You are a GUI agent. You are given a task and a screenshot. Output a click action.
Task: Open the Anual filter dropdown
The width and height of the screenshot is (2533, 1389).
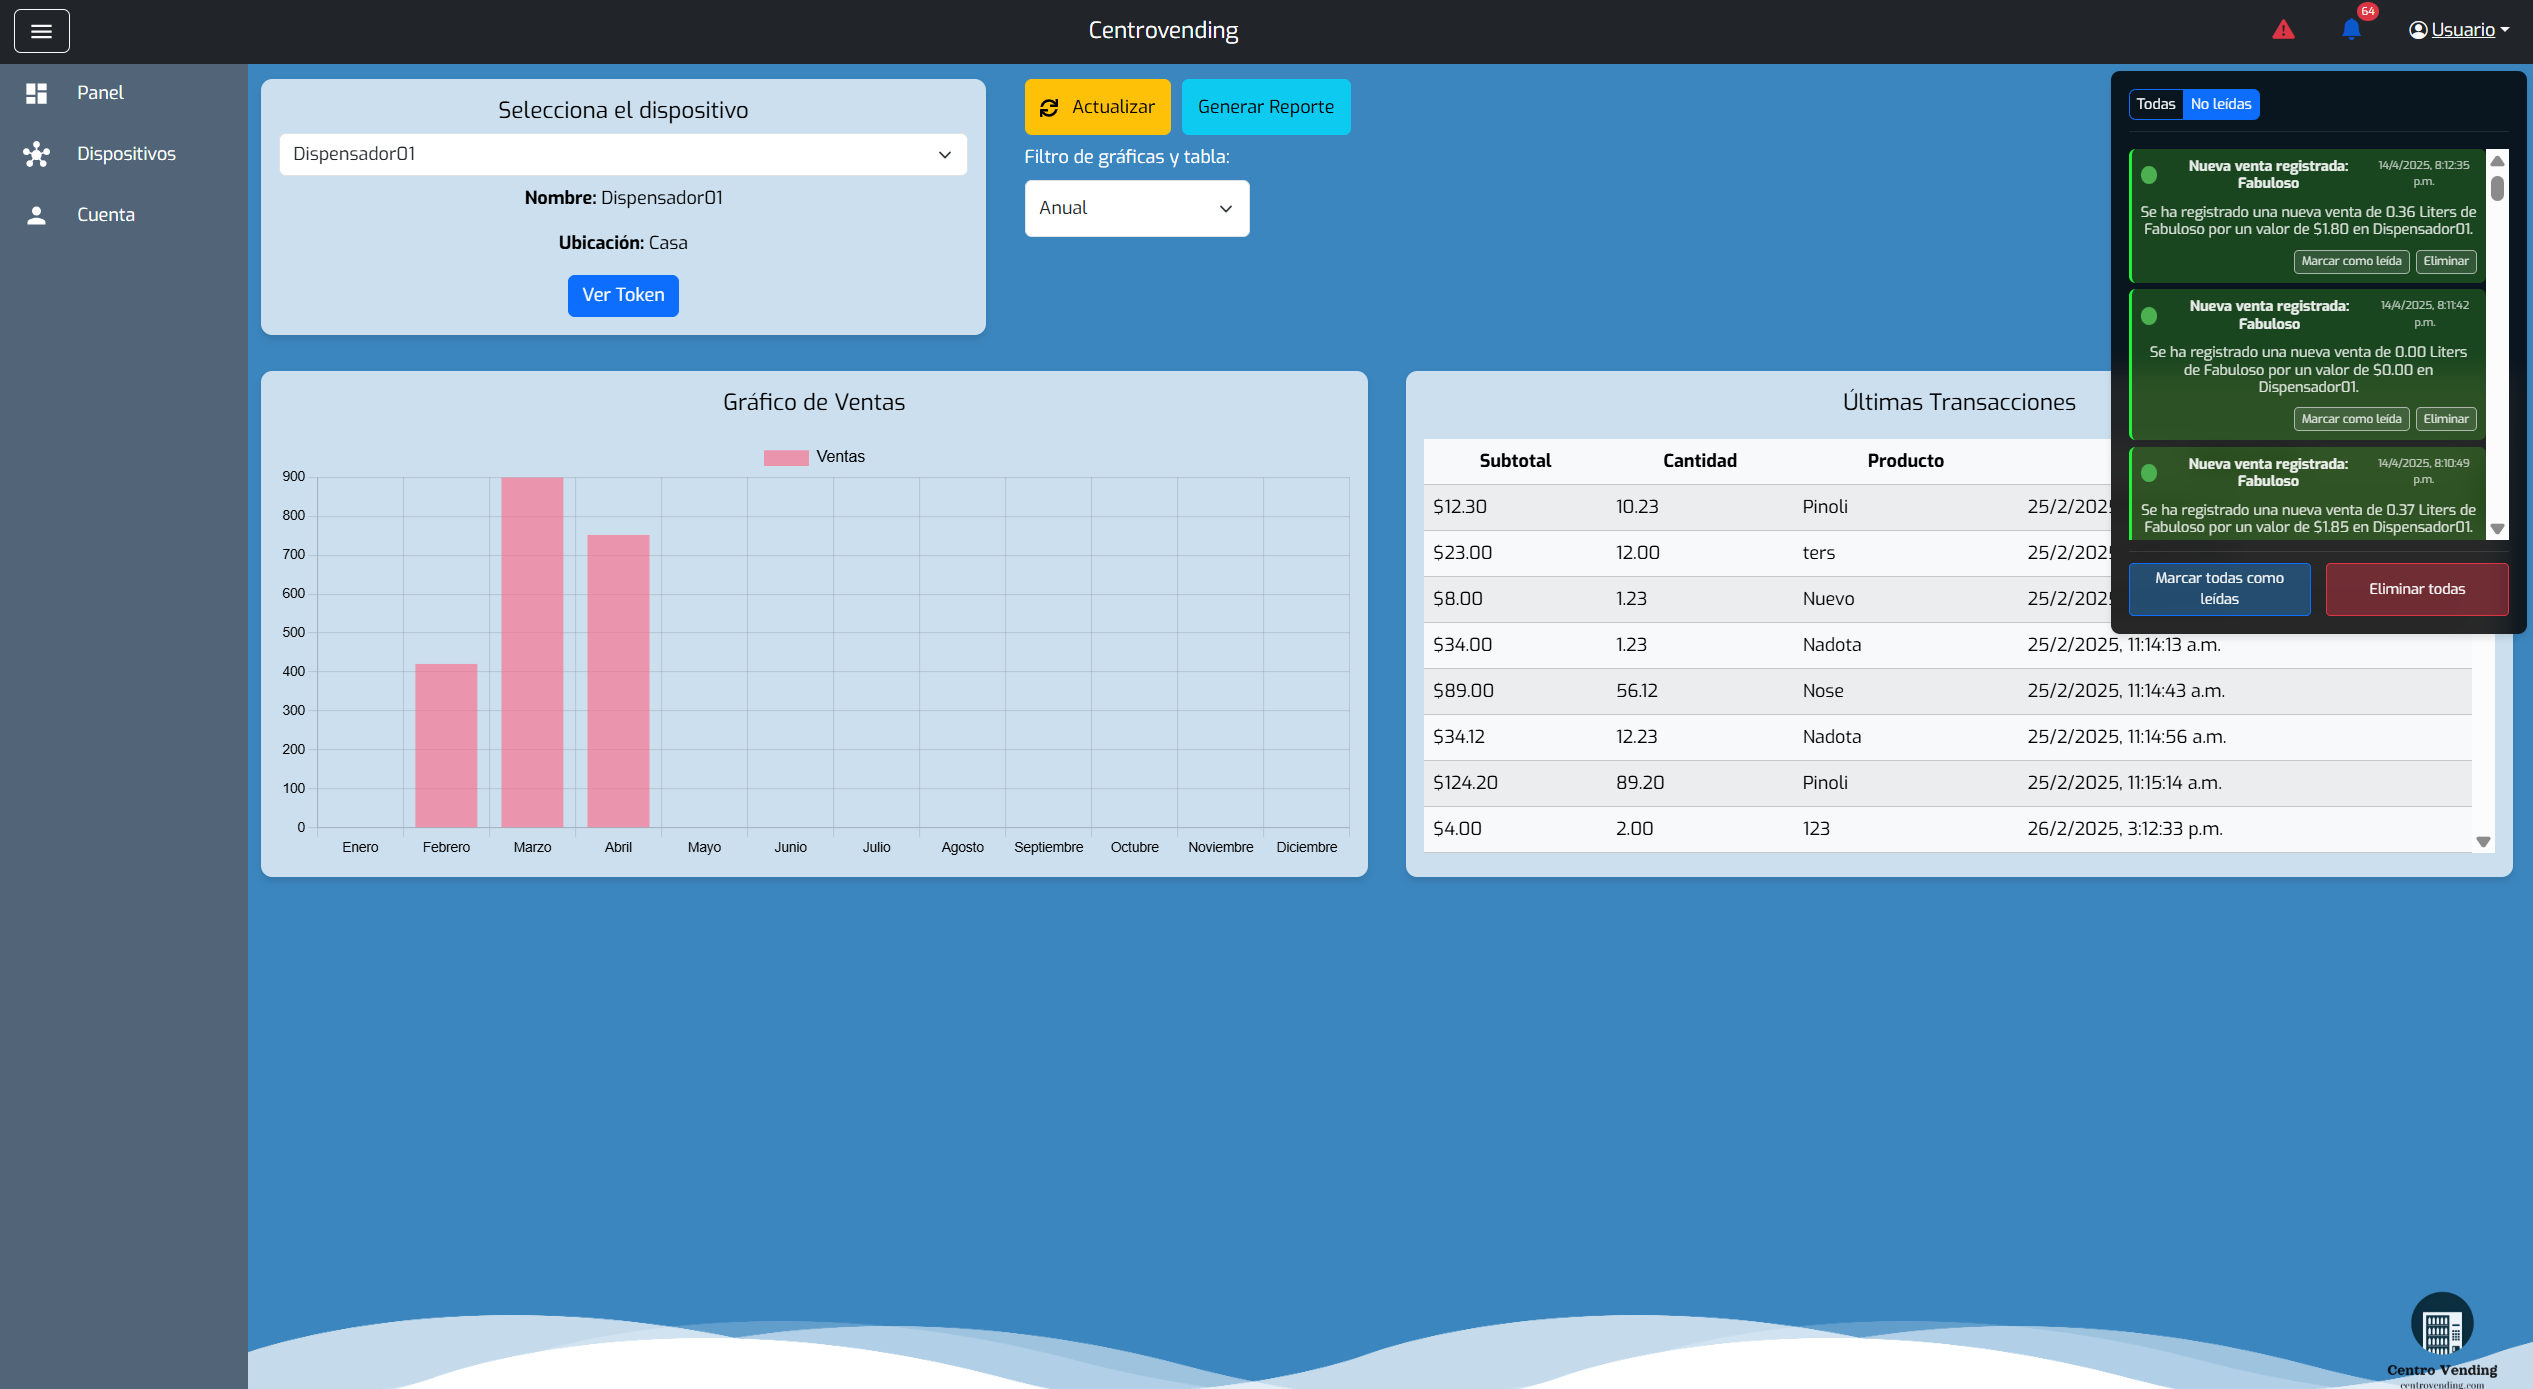[x=1136, y=208]
